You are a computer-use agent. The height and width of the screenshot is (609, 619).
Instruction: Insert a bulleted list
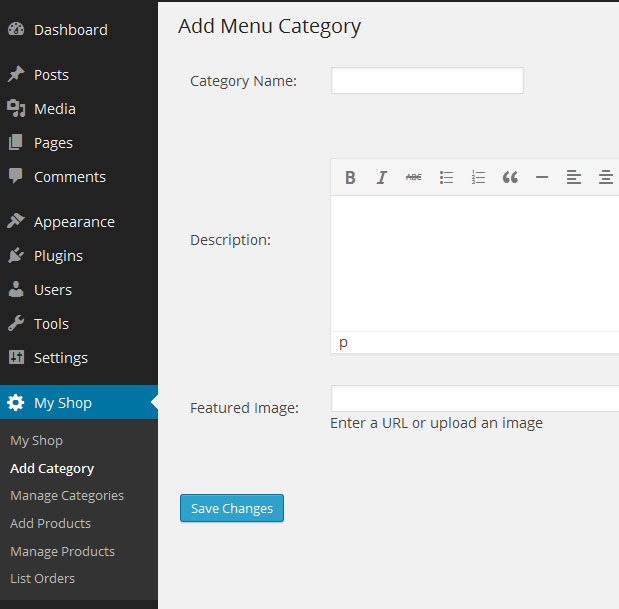[446, 177]
